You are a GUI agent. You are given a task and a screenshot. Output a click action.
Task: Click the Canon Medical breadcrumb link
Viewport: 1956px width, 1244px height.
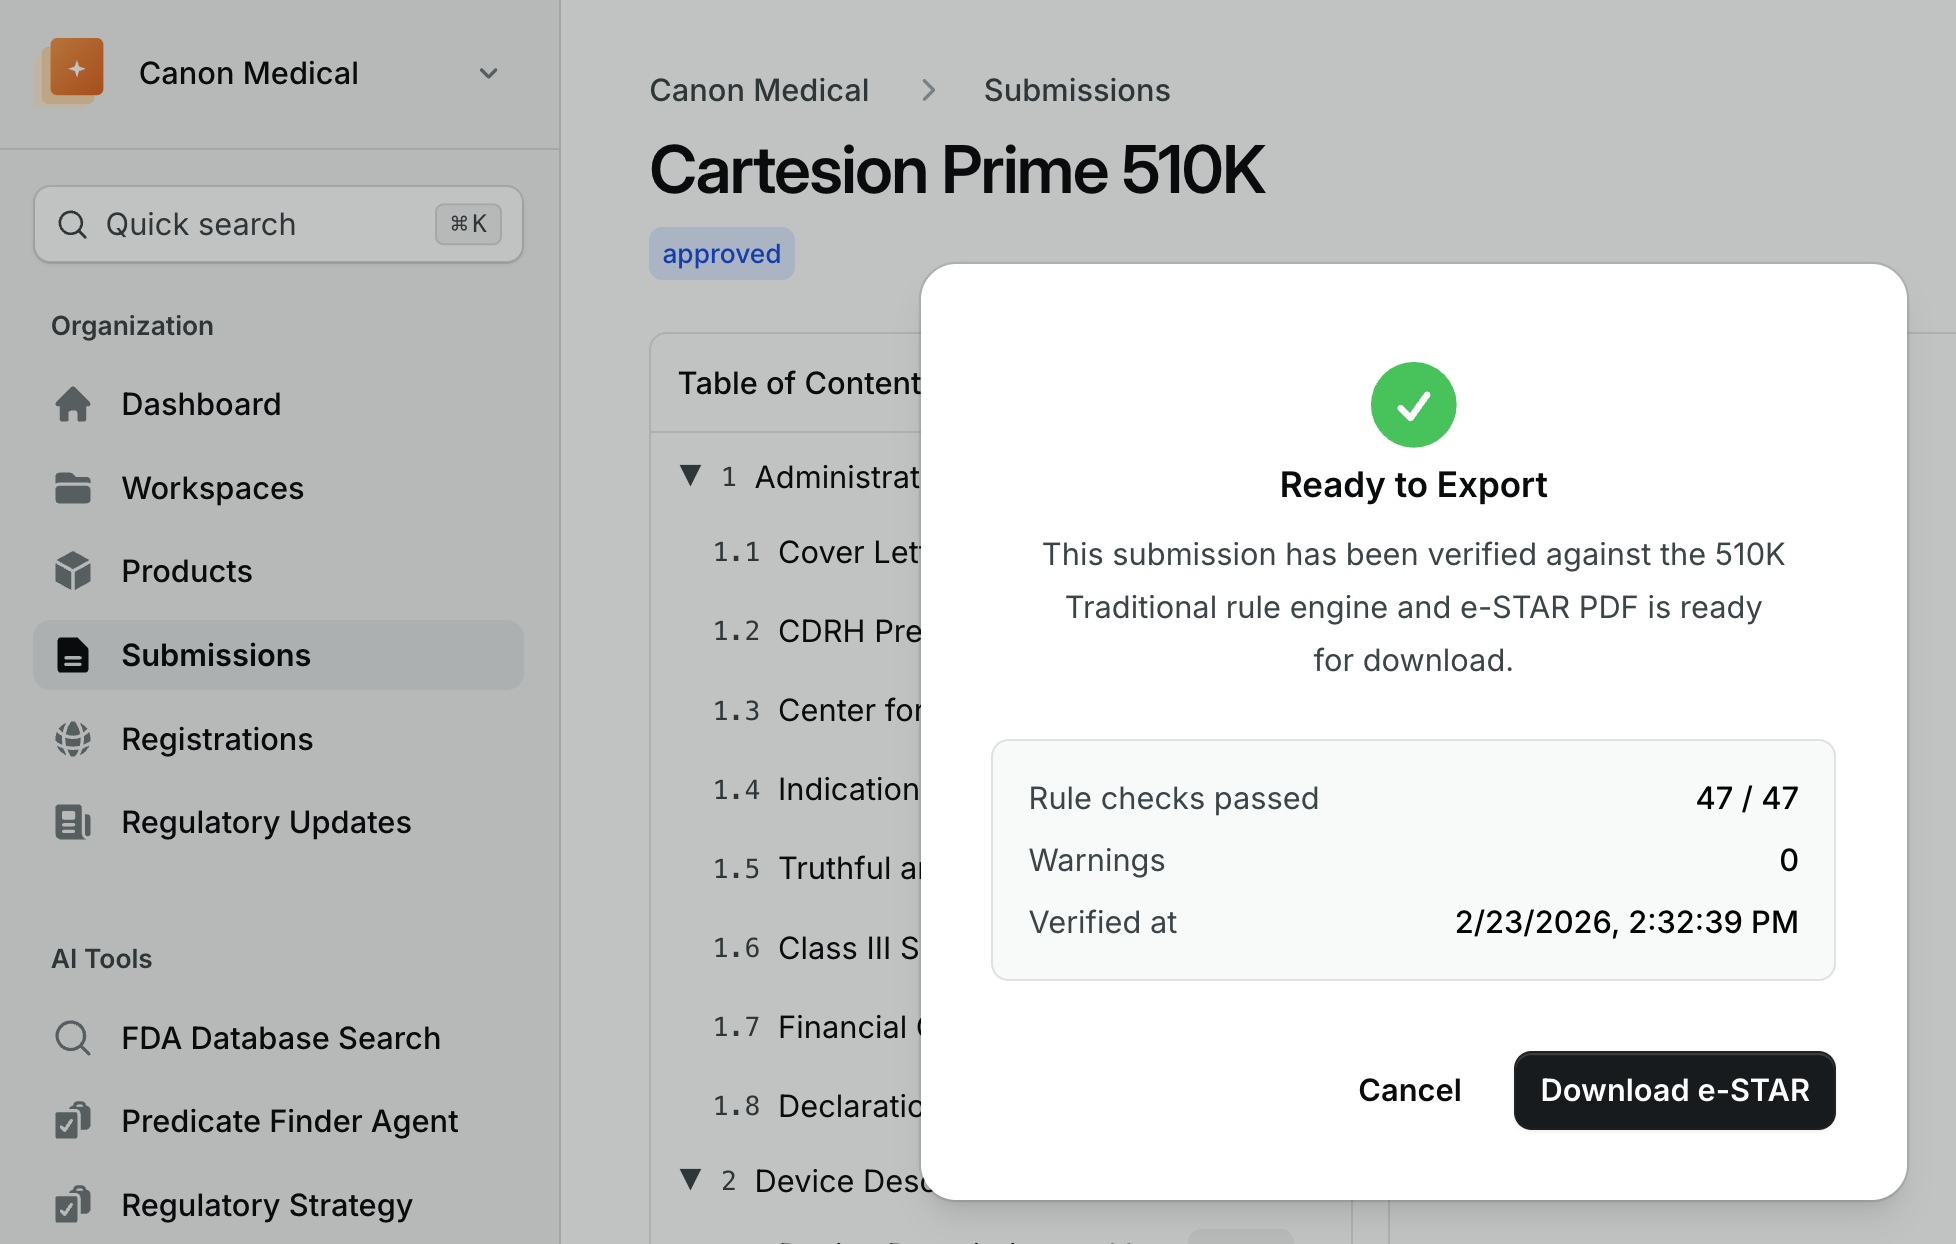pyautogui.click(x=759, y=90)
